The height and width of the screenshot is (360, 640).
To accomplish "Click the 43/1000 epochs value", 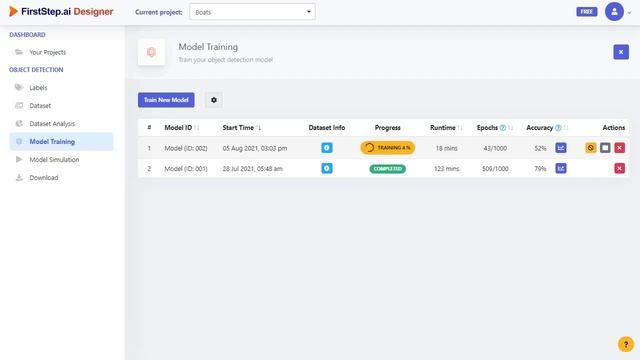I will pos(495,148).
